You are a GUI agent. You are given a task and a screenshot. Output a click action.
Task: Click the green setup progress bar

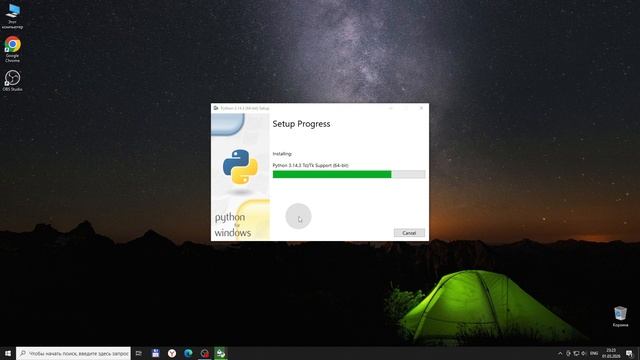[x=349, y=174]
